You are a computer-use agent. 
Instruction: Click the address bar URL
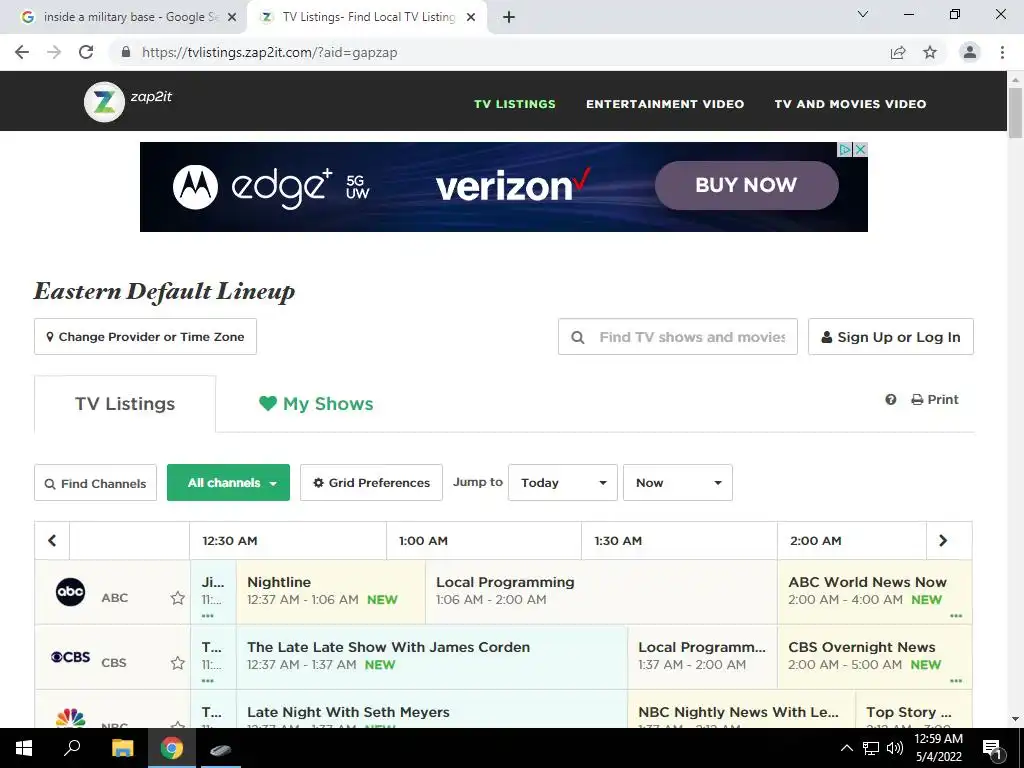click(269, 52)
